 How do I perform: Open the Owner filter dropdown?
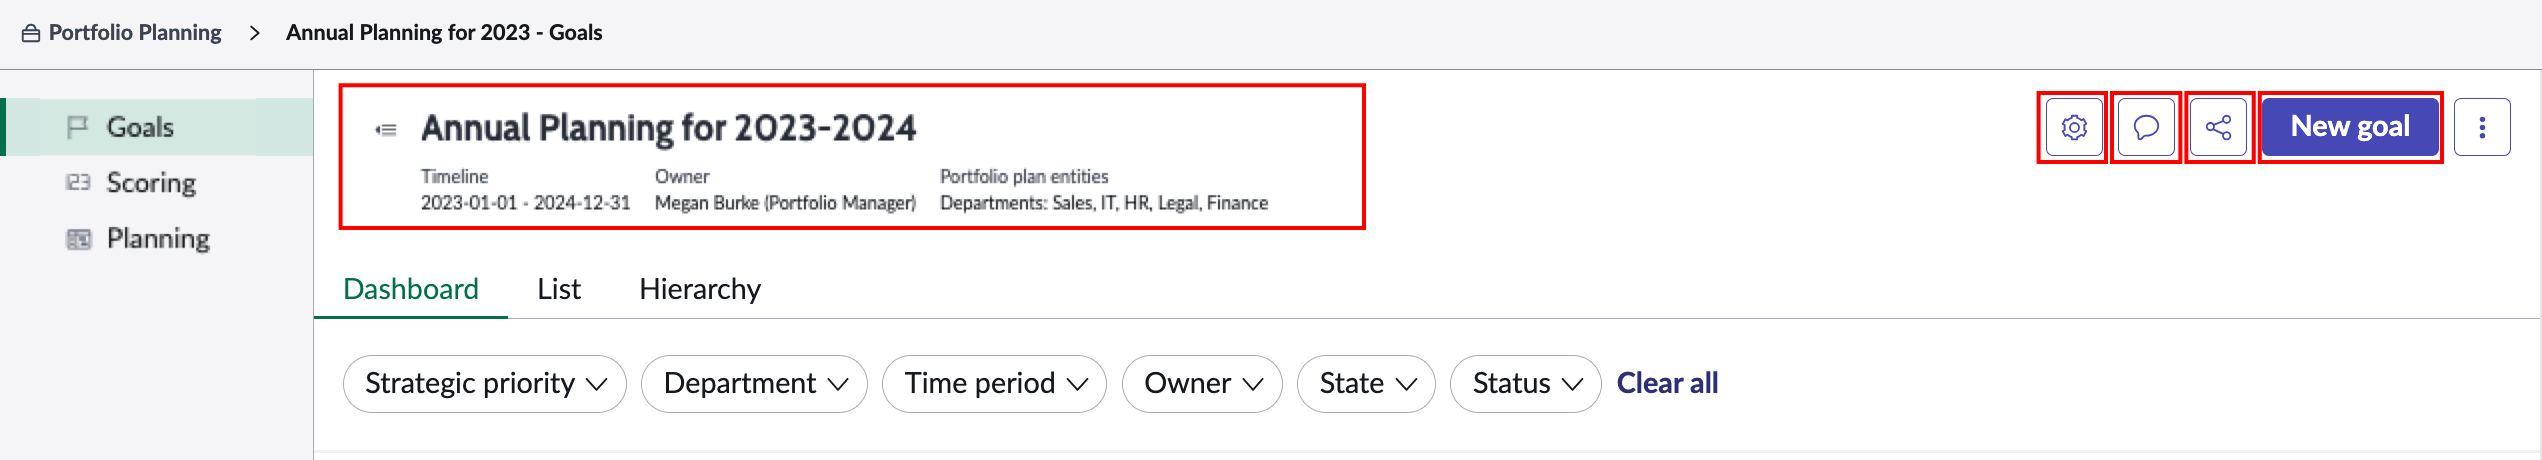[1203, 384]
